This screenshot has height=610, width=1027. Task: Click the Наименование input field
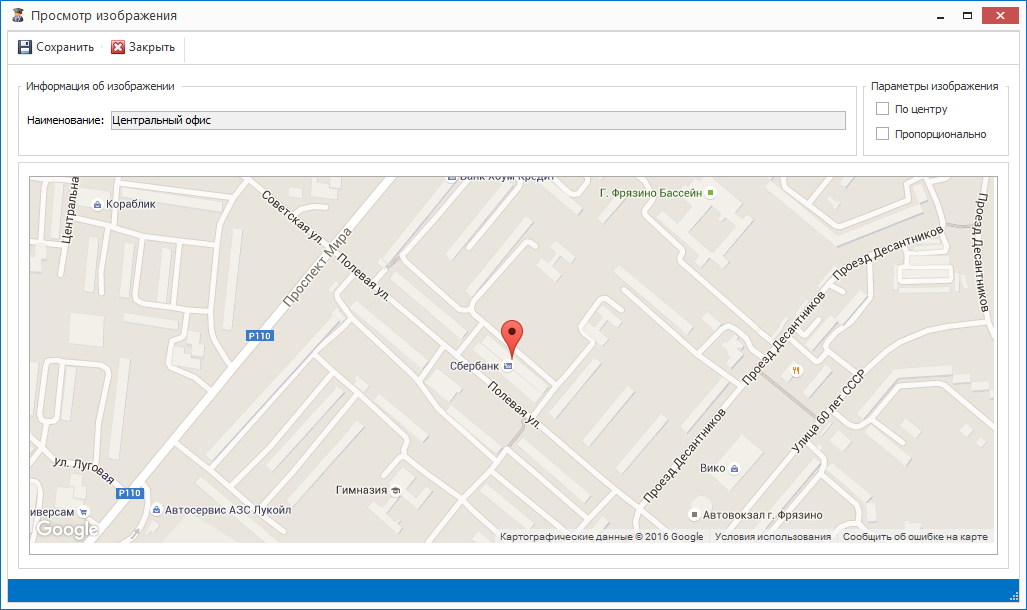click(x=478, y=120)
